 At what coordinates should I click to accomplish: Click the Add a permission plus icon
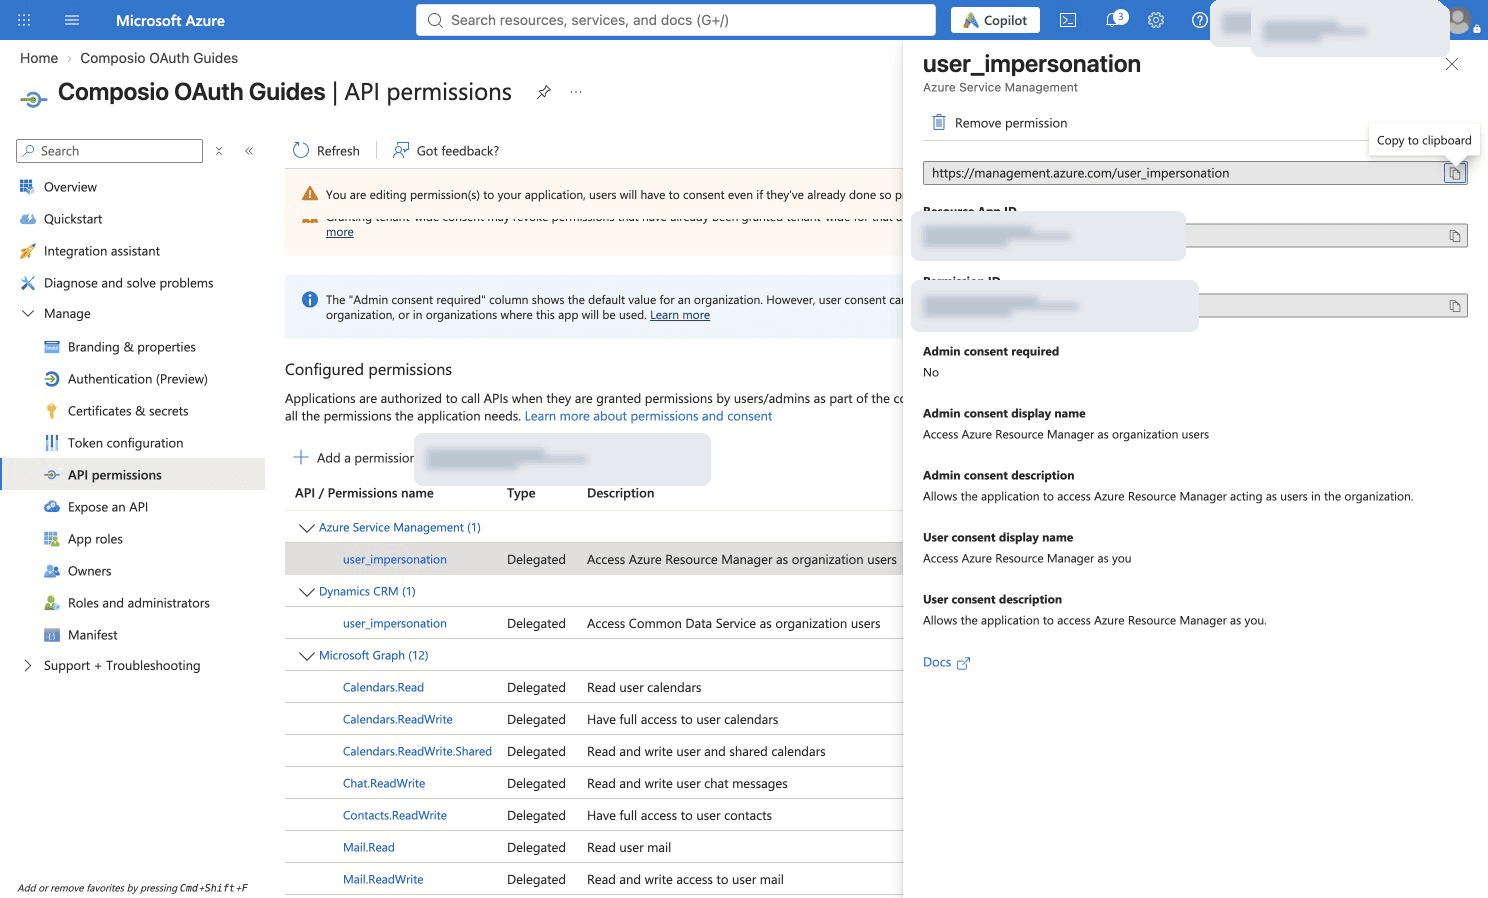300,457
